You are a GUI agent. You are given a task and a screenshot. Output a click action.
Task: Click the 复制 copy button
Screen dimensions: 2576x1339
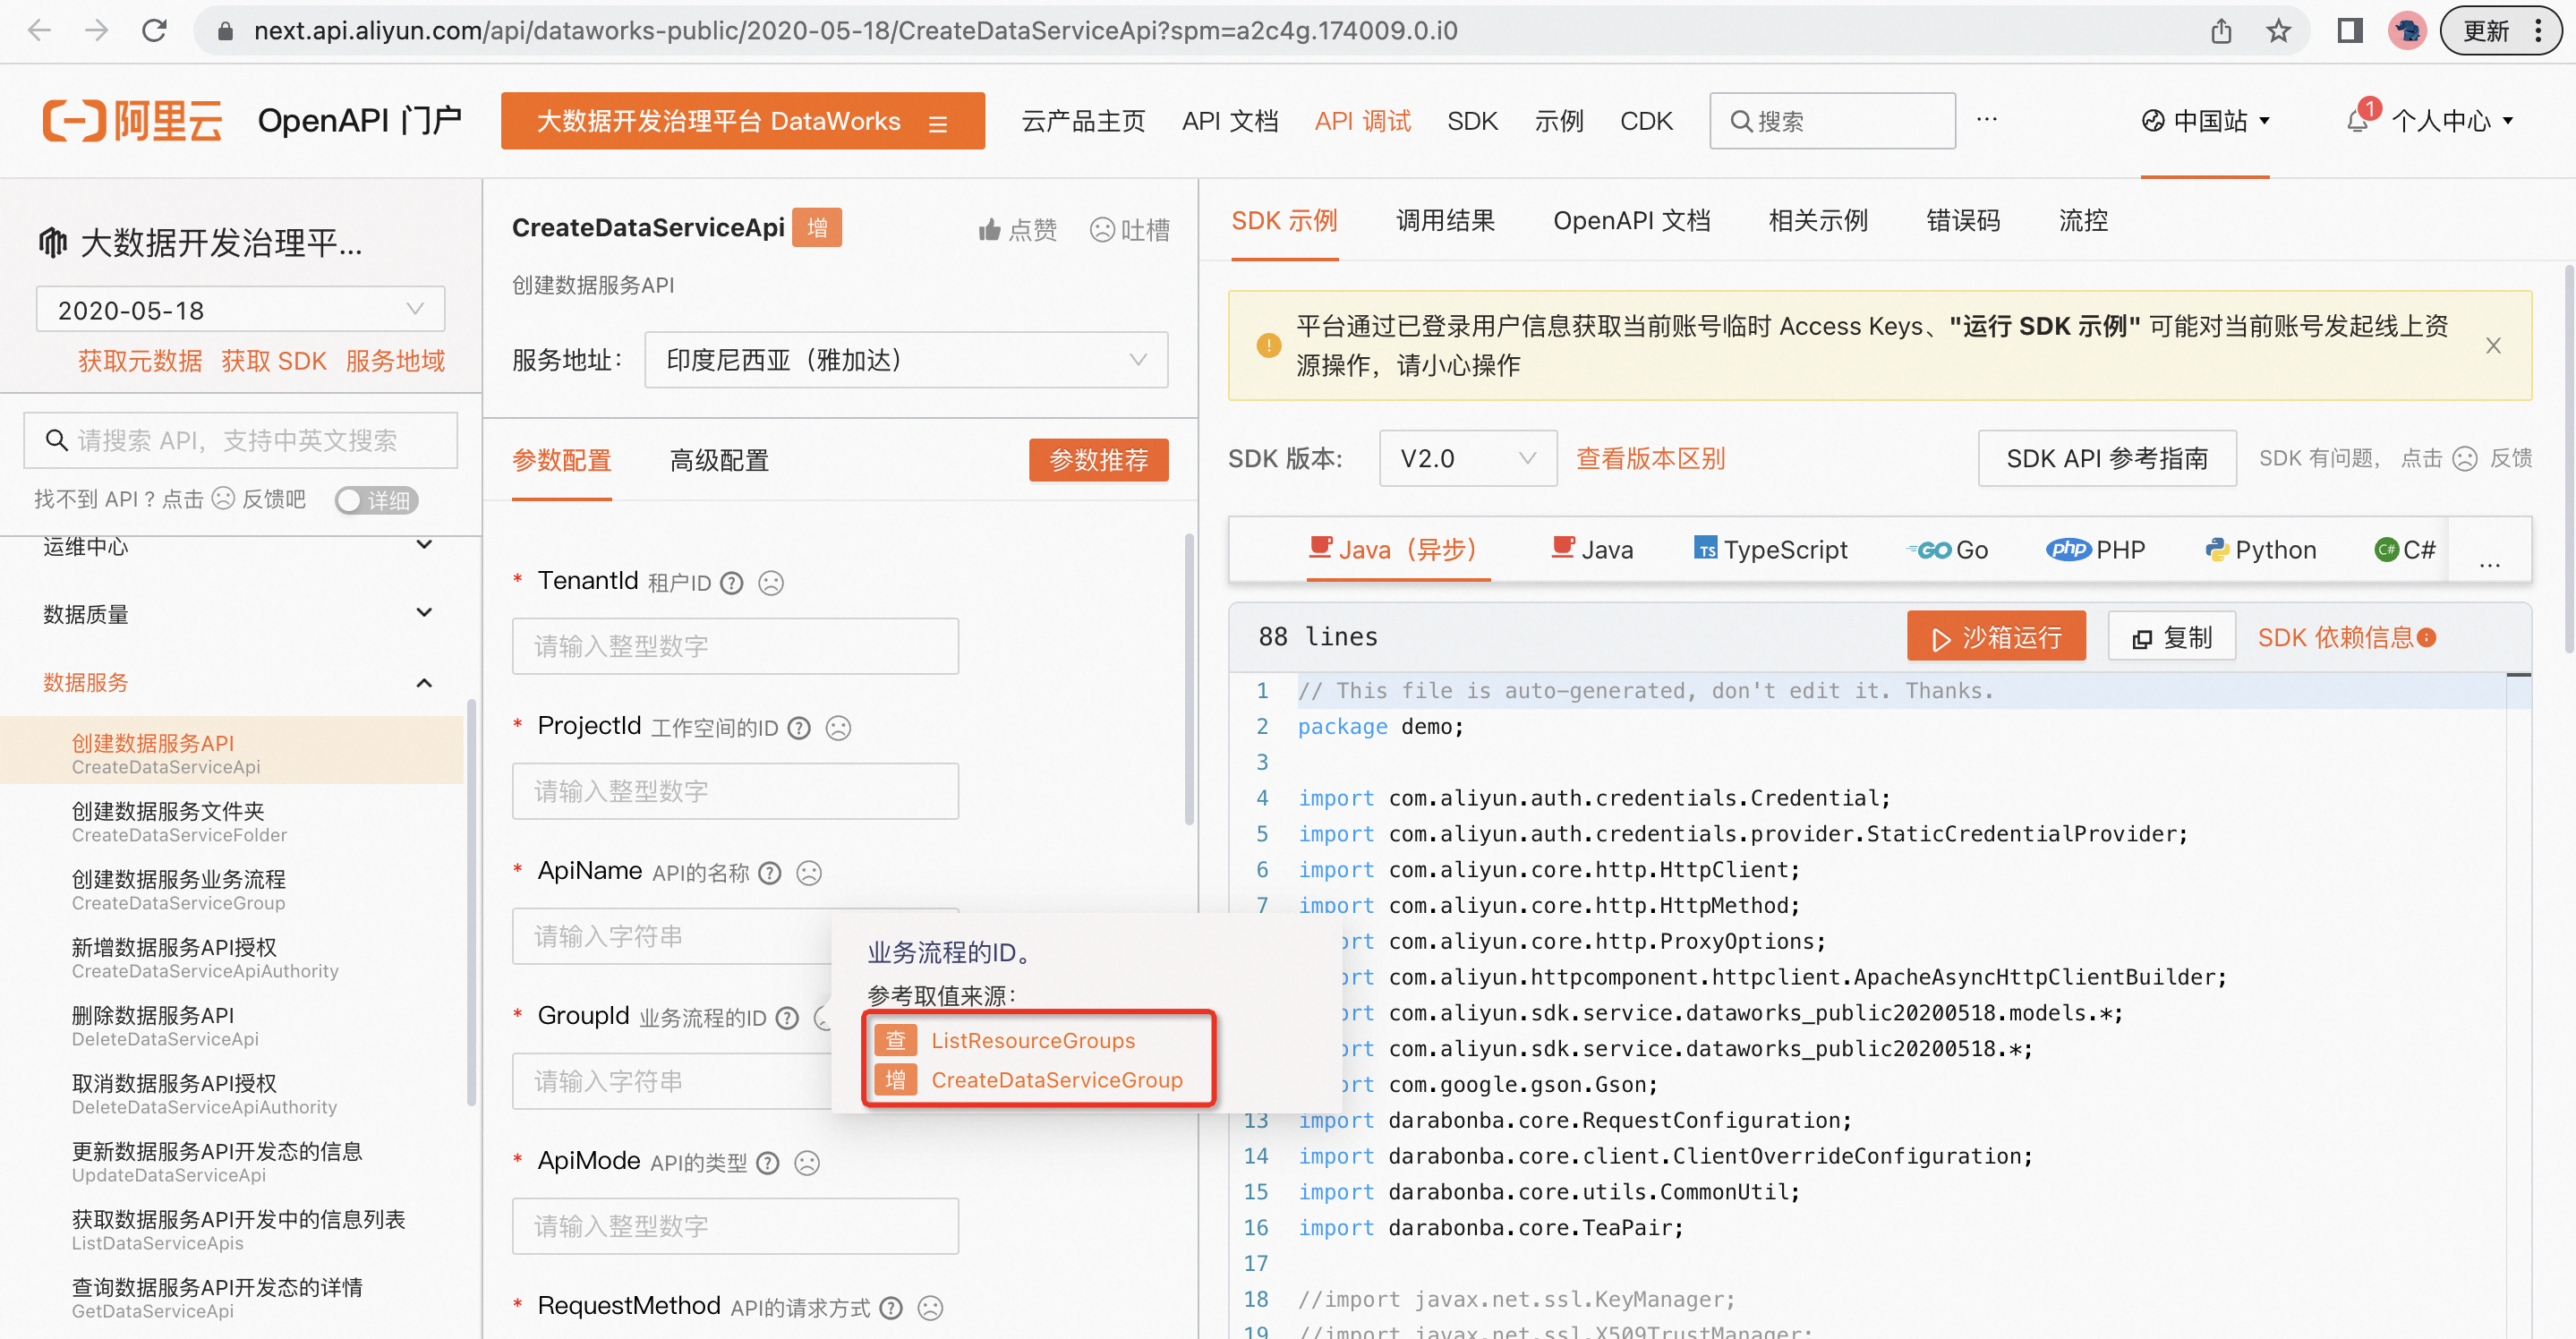[2171, 637]
